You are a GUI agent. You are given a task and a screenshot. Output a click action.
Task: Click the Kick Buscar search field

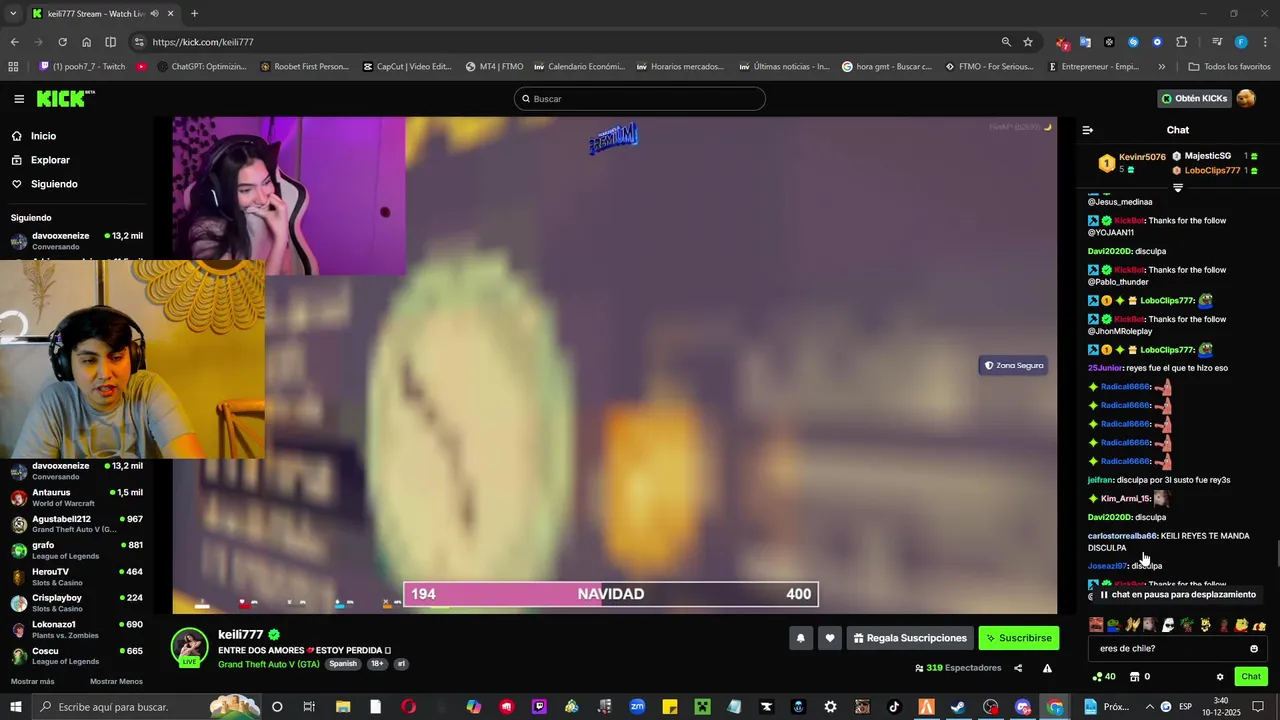(x=640, y=99)
